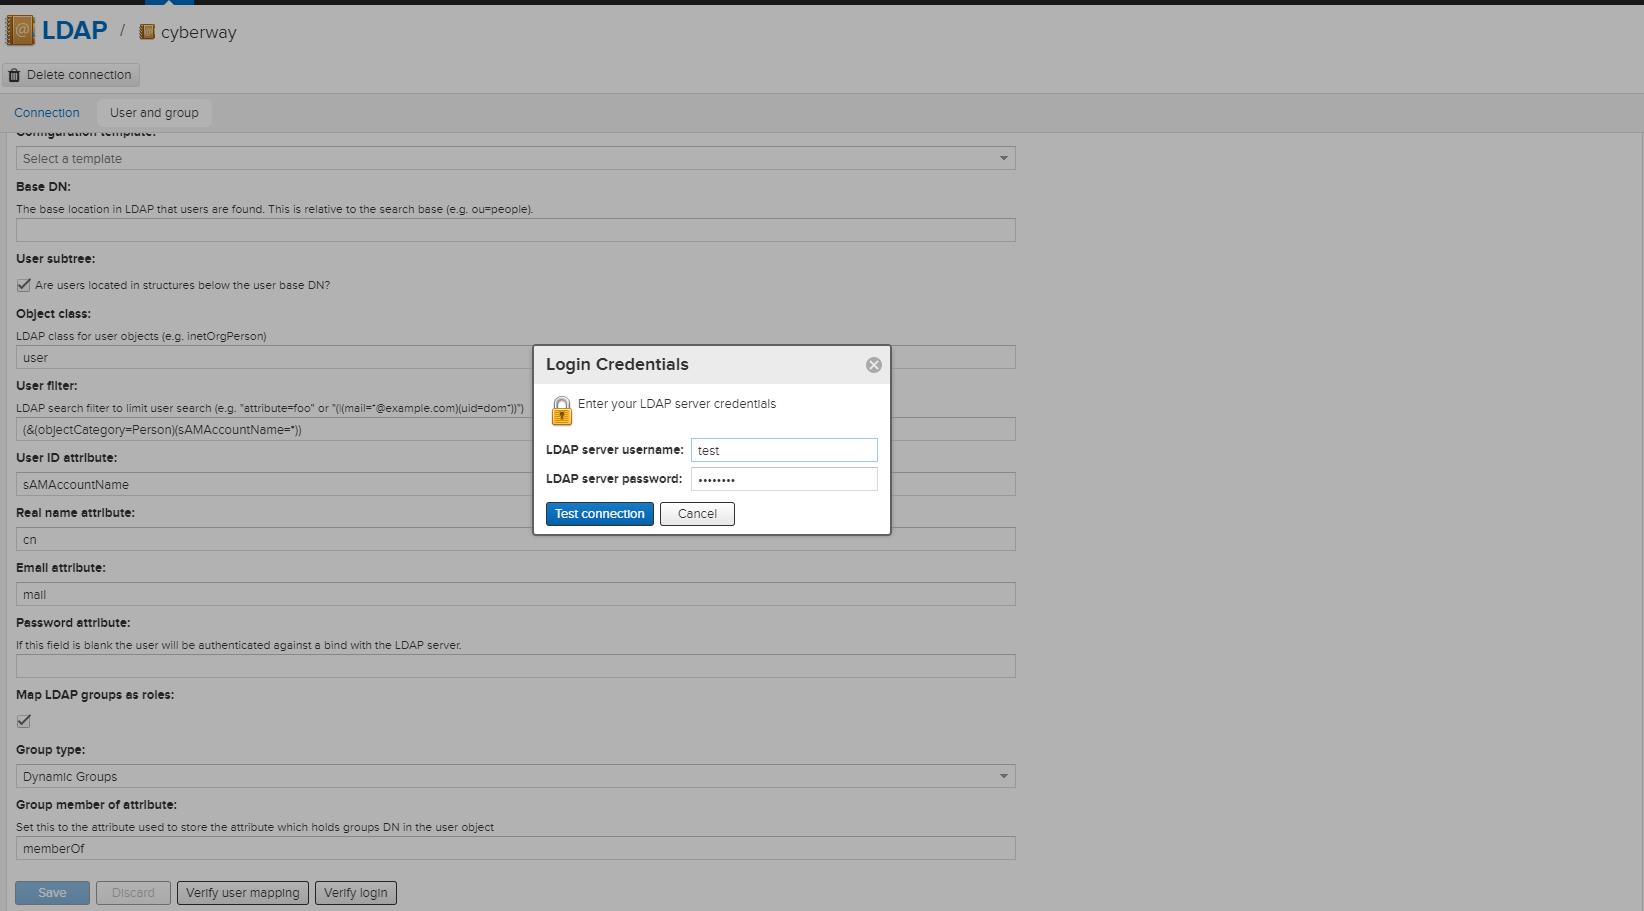
Task: Close the Login Credentials dialog
Action: [873, 365]
